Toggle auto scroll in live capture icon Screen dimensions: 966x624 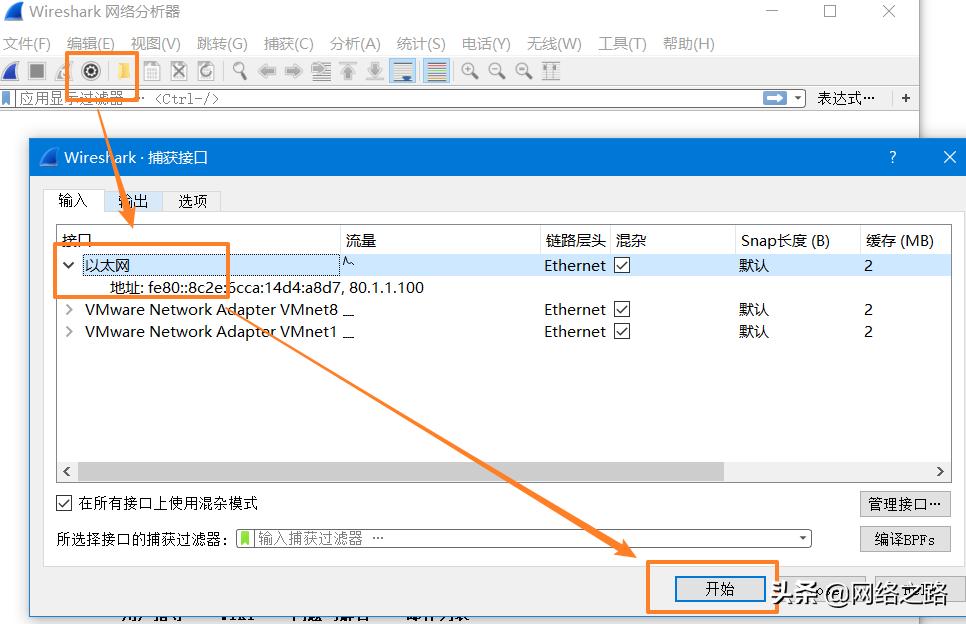[401, 70]
